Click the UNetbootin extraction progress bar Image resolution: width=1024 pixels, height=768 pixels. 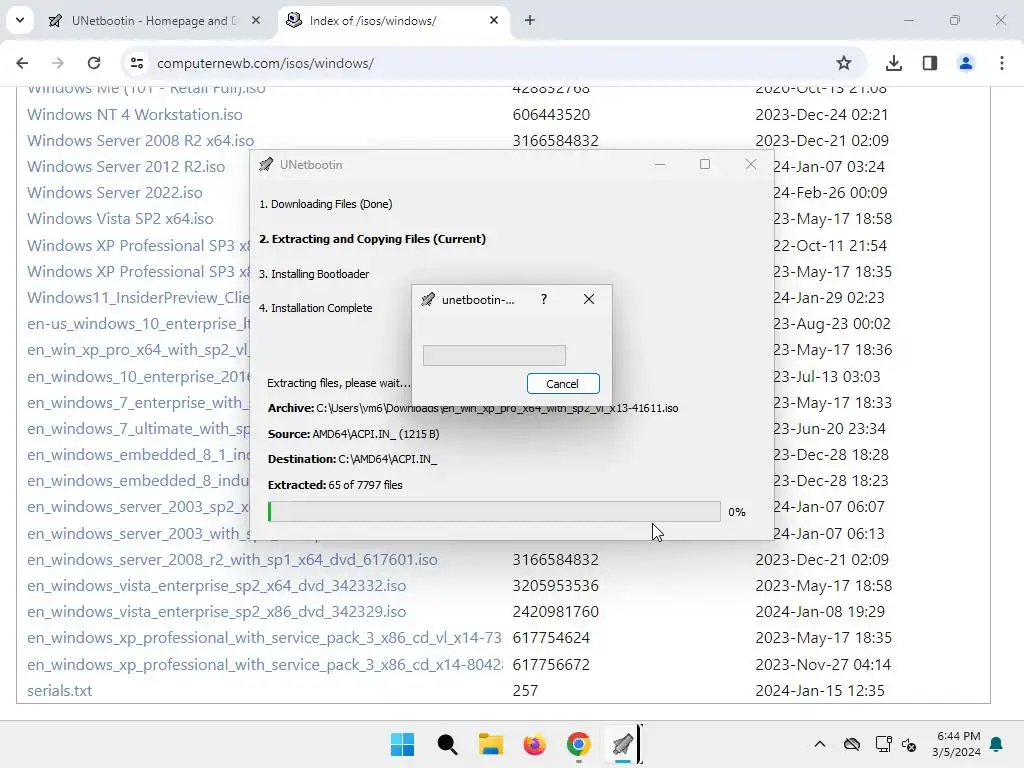(494, 511)
